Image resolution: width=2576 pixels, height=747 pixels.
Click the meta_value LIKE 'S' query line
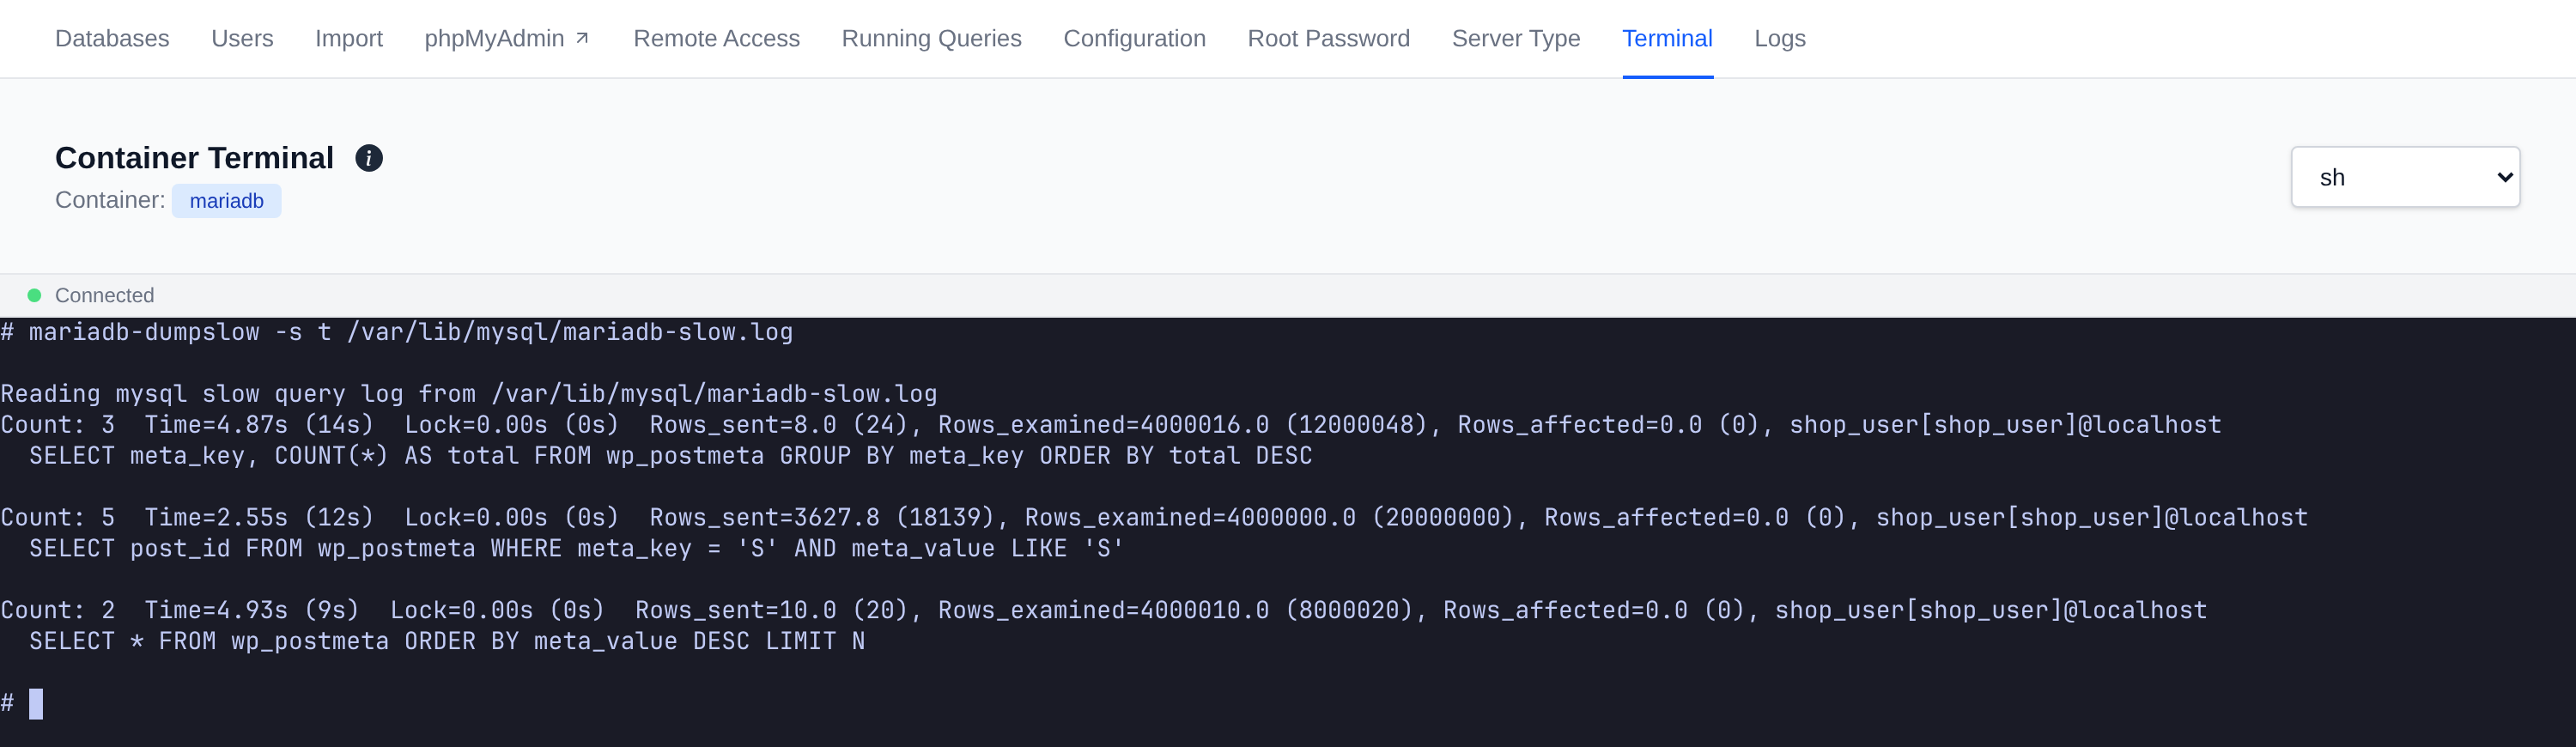coord(576,549)
